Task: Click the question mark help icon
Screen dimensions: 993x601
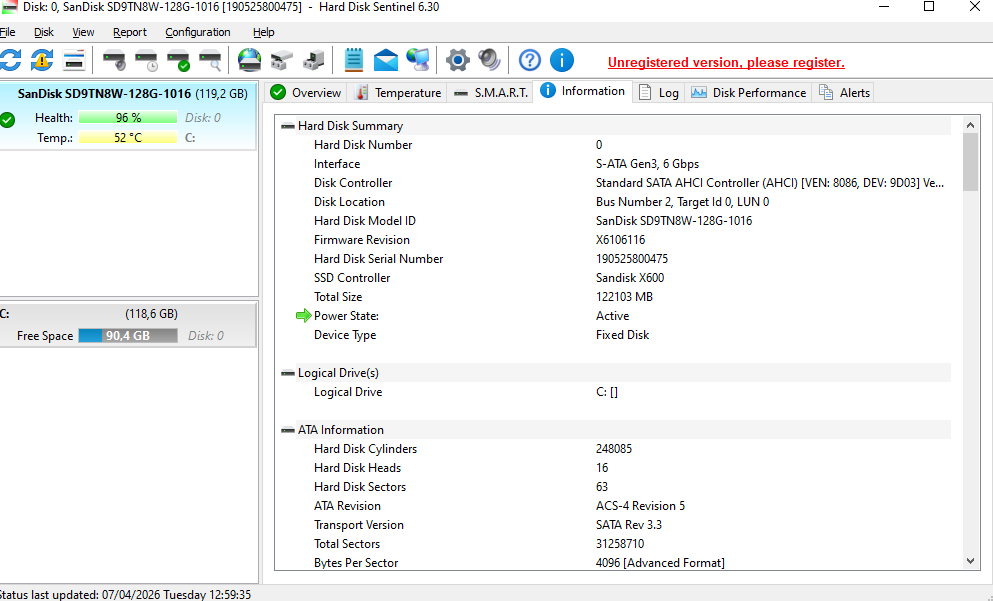Action: [530, 60]
